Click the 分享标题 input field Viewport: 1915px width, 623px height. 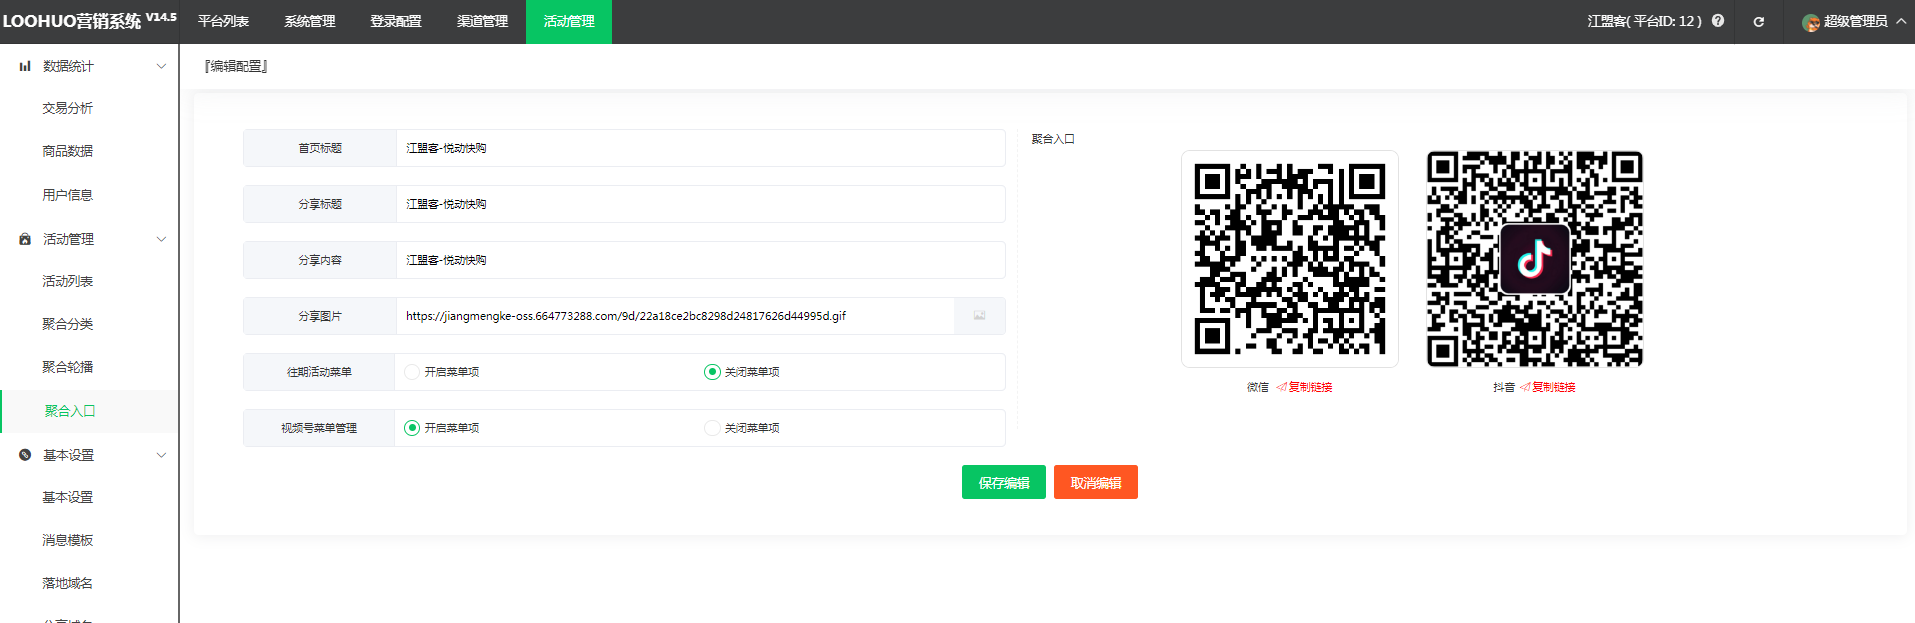click(x=700, y=204)
